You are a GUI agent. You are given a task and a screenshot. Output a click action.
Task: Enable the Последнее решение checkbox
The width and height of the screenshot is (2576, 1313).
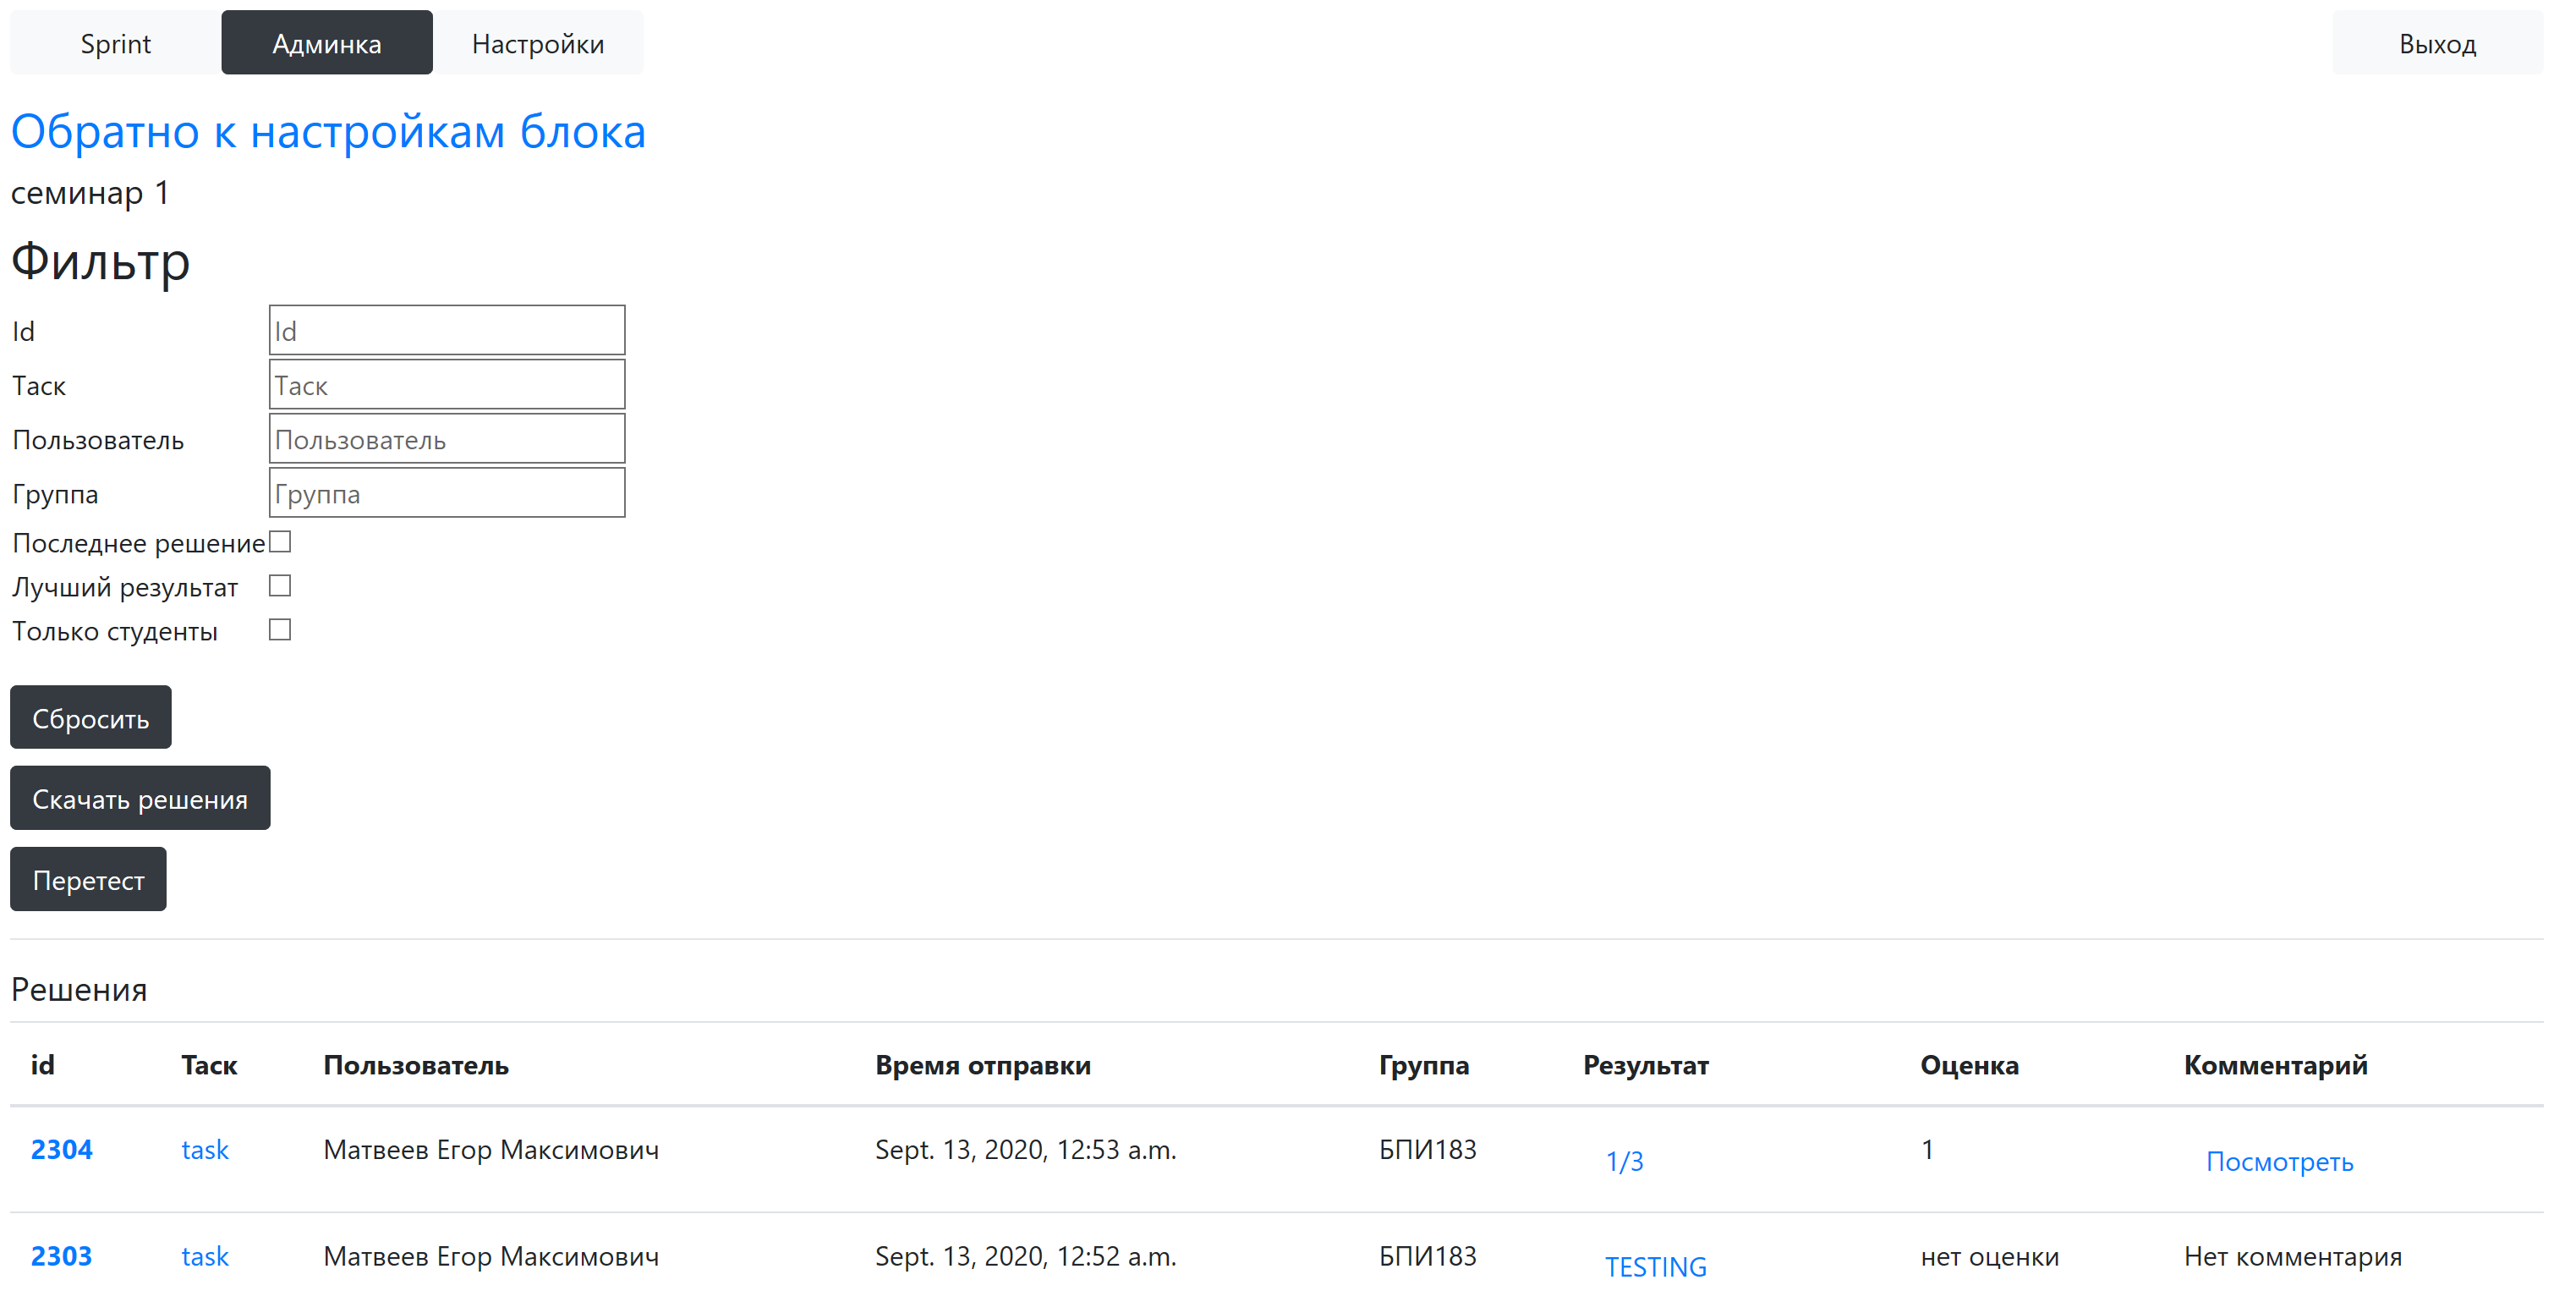[x=280, y=542]
